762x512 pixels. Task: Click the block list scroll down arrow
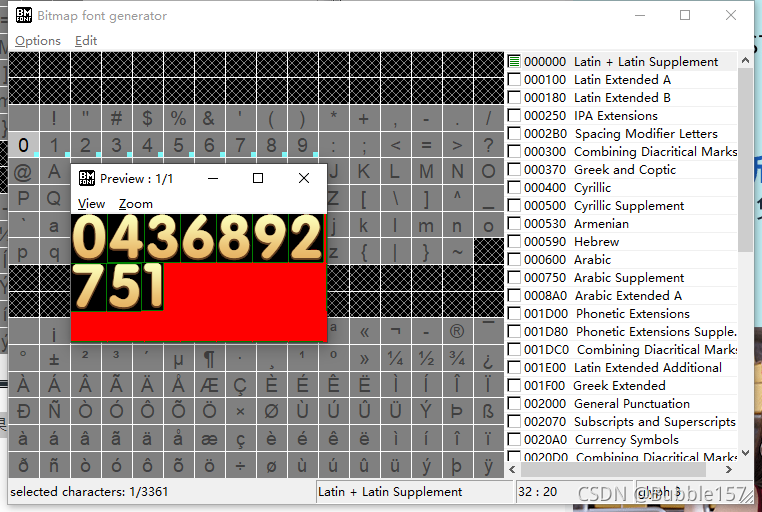point(745,452)
